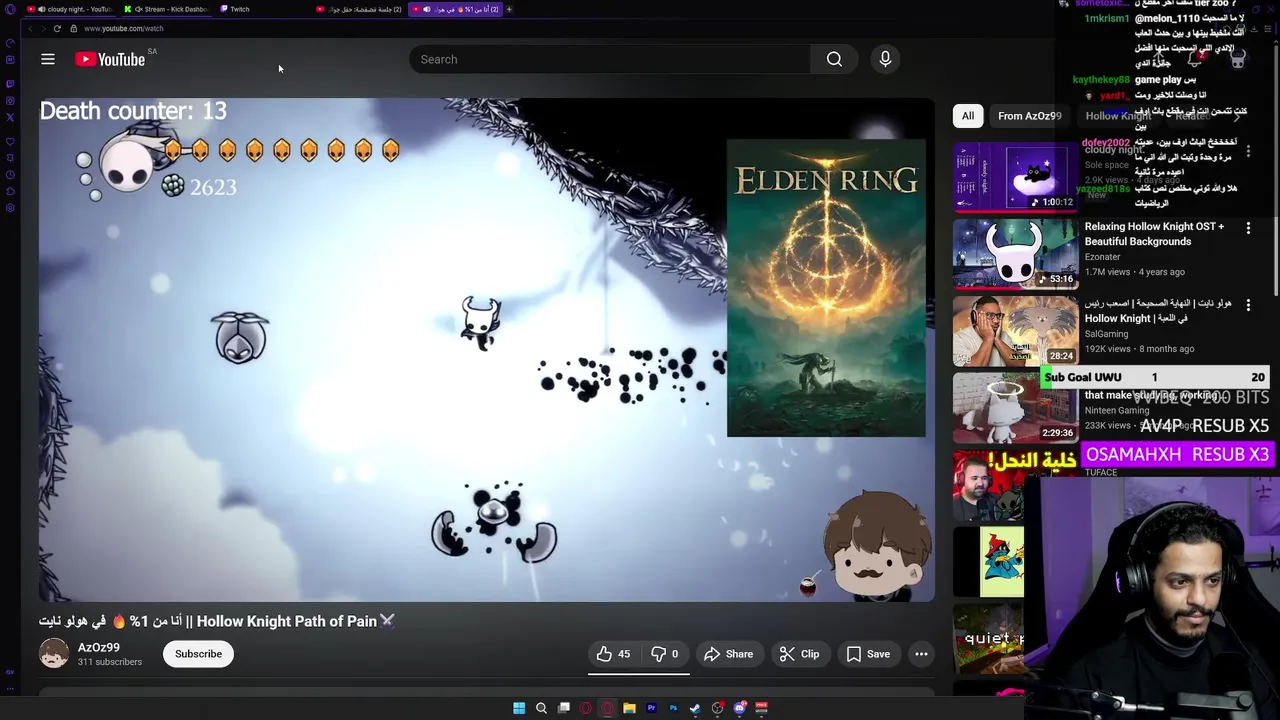
Task: Click the youtube.com/watch address bar
Action: coord(124,28)
